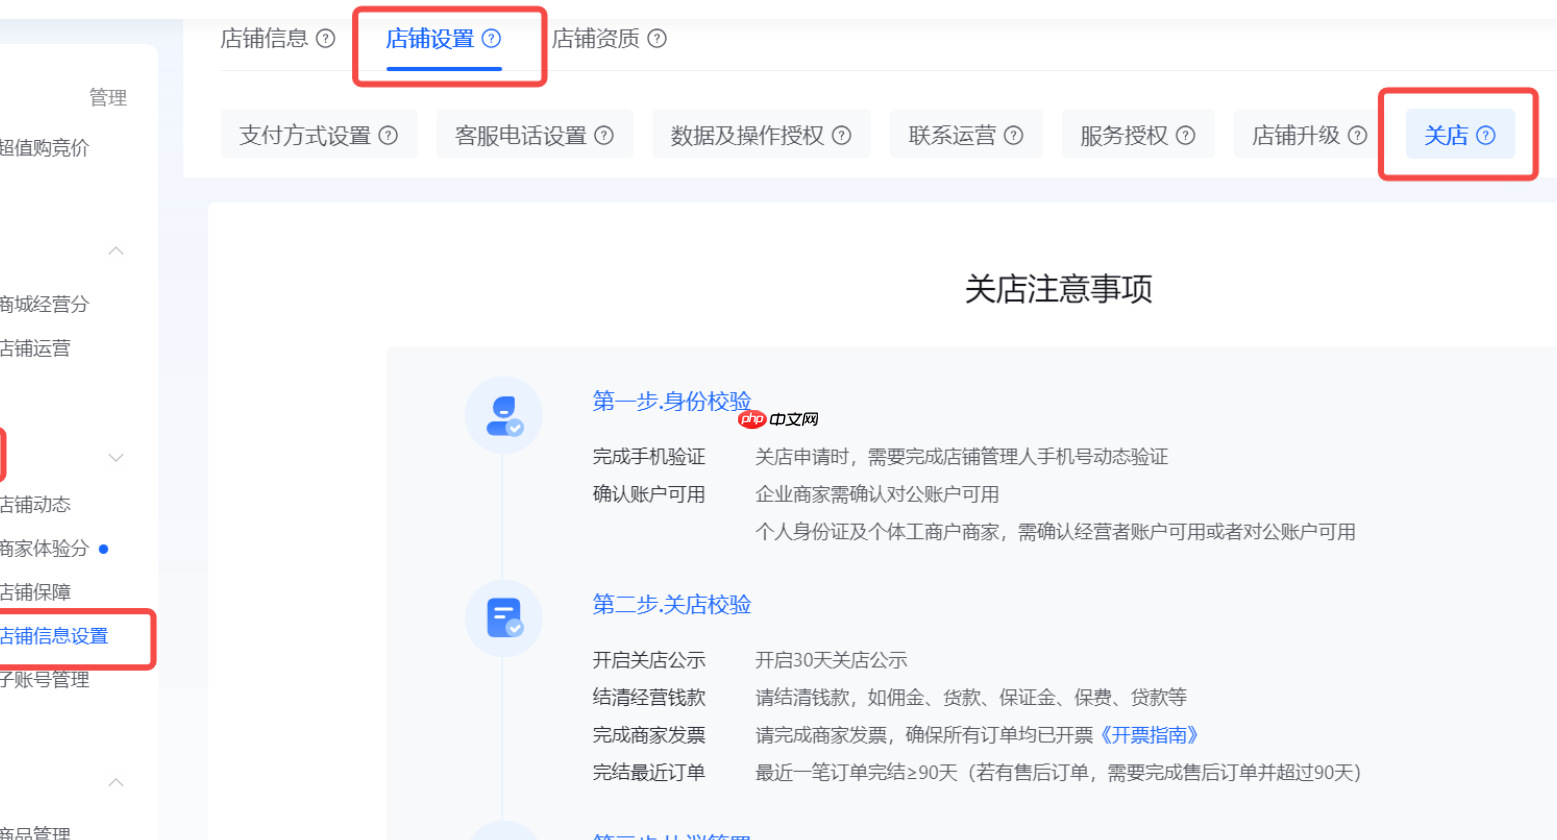Collapse the top sidebar section chevron
The image size is (1557, 840).
point(115,250)
